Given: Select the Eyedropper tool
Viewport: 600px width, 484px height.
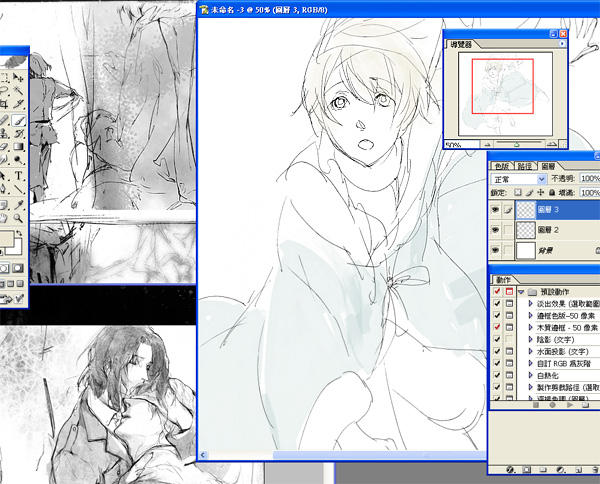Looking at the screenshot, I should pyautogui.click(x=18, y=205).
